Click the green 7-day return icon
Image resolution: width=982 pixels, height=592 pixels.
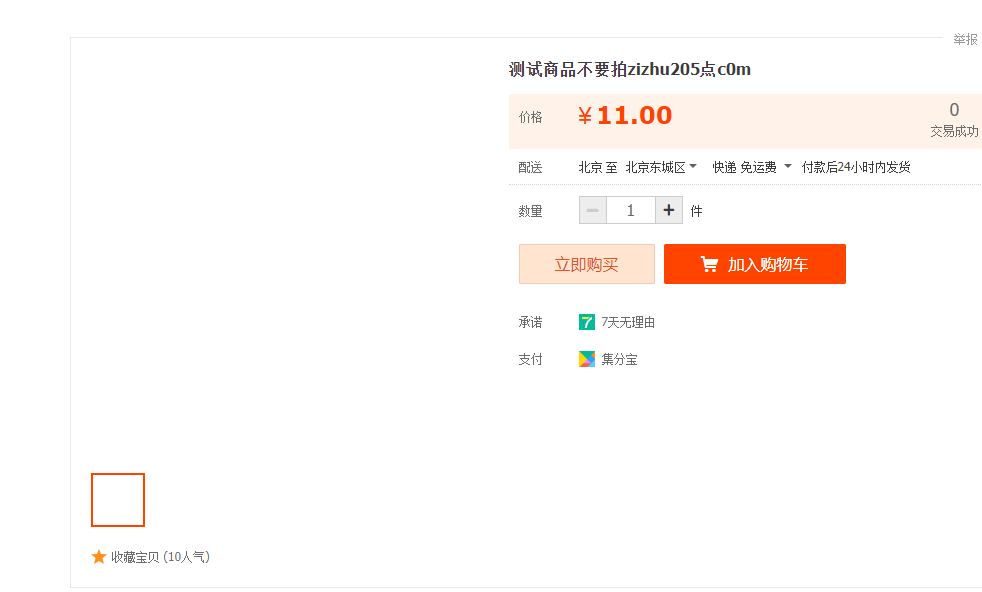(587, 322)
